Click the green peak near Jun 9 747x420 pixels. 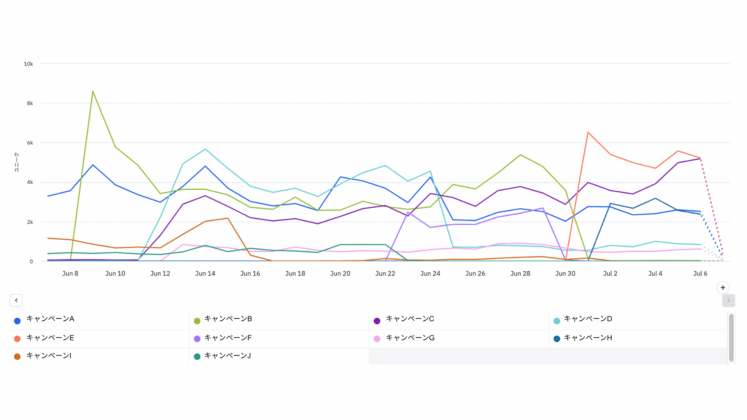coord(93,92)
